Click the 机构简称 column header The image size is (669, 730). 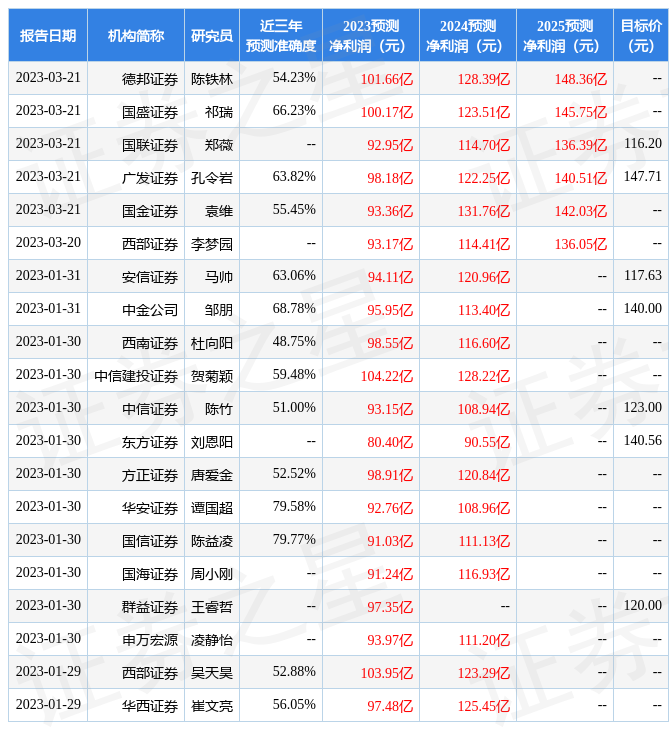(x=135, y=35)
